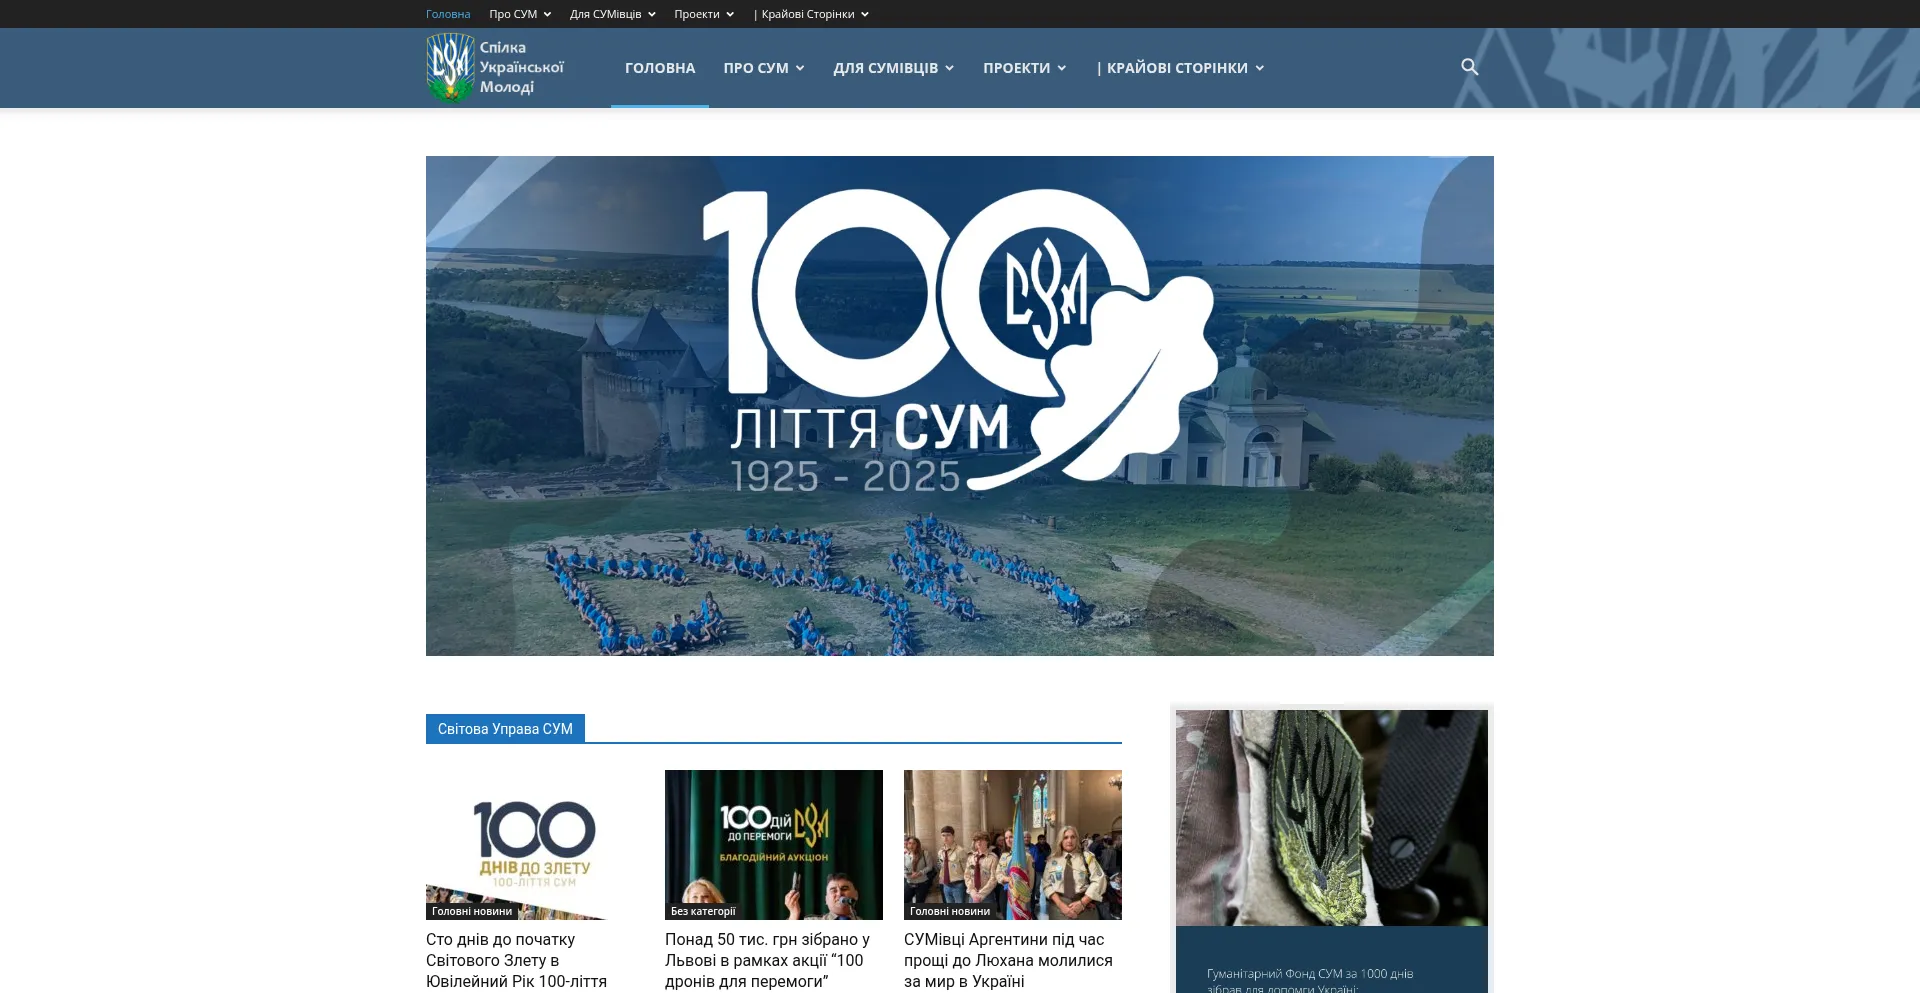The height and width of the screenshot is (993, 1920).
Task: Expand the ПРО СУМ main menu
Action: pos(763,68)
